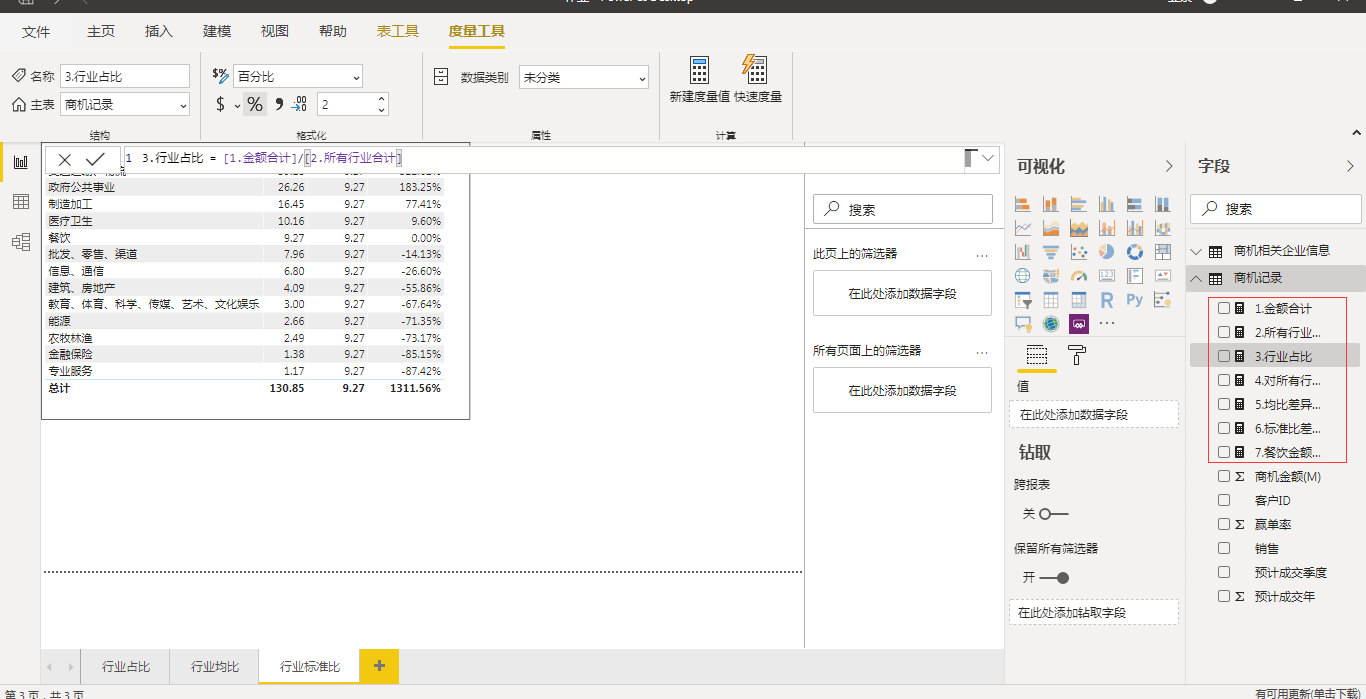
Task: Insert a funnel chart visual
Action: (1051, 252)
